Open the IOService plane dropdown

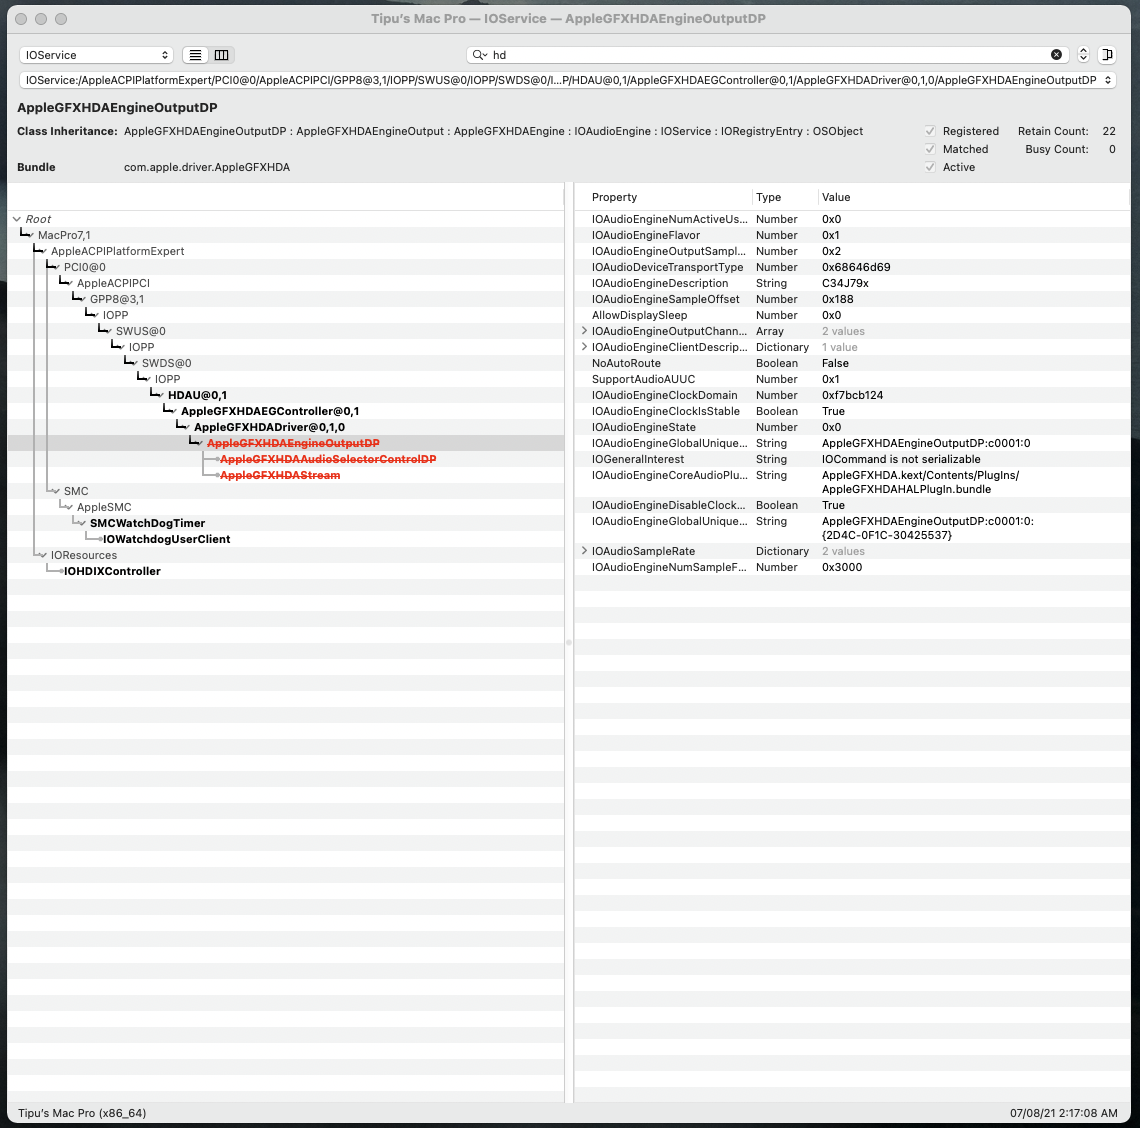tap(96, 55)
